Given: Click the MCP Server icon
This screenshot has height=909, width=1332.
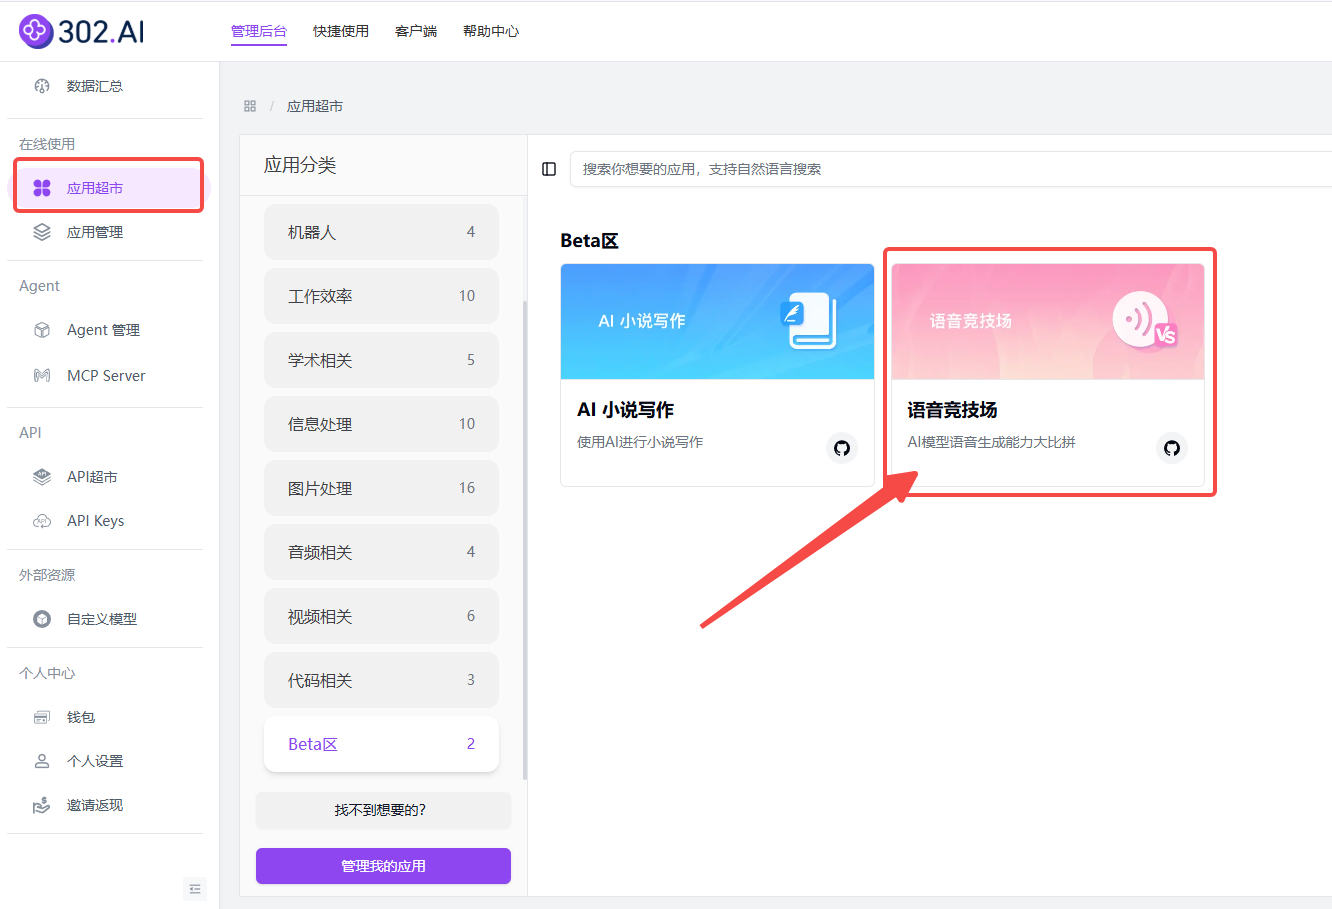Looking at the screenshot, I should coord(42,376).
